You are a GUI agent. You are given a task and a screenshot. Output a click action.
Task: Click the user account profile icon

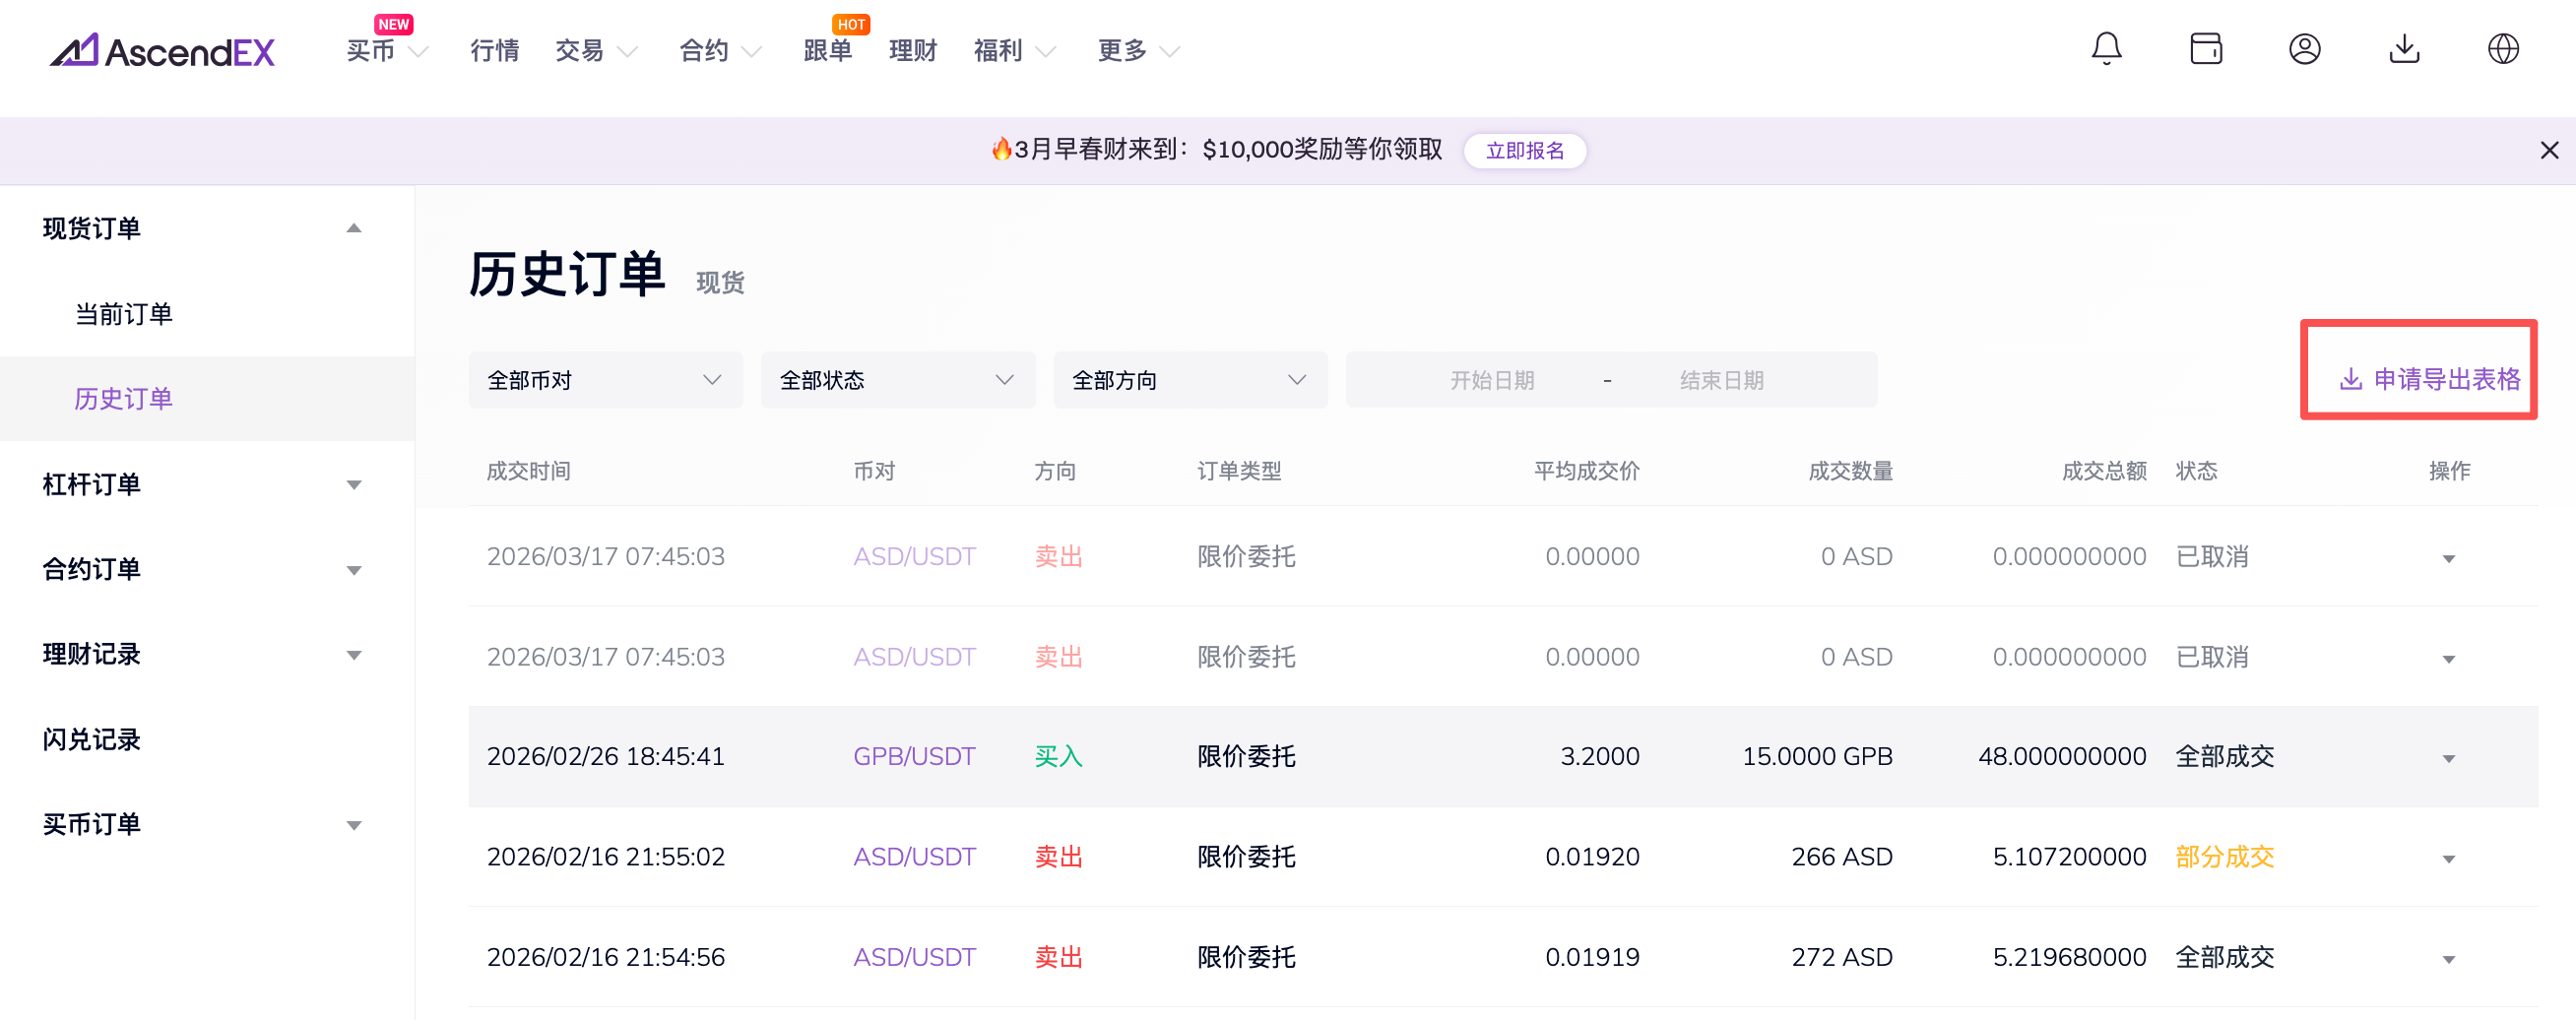pos(2304,48)
